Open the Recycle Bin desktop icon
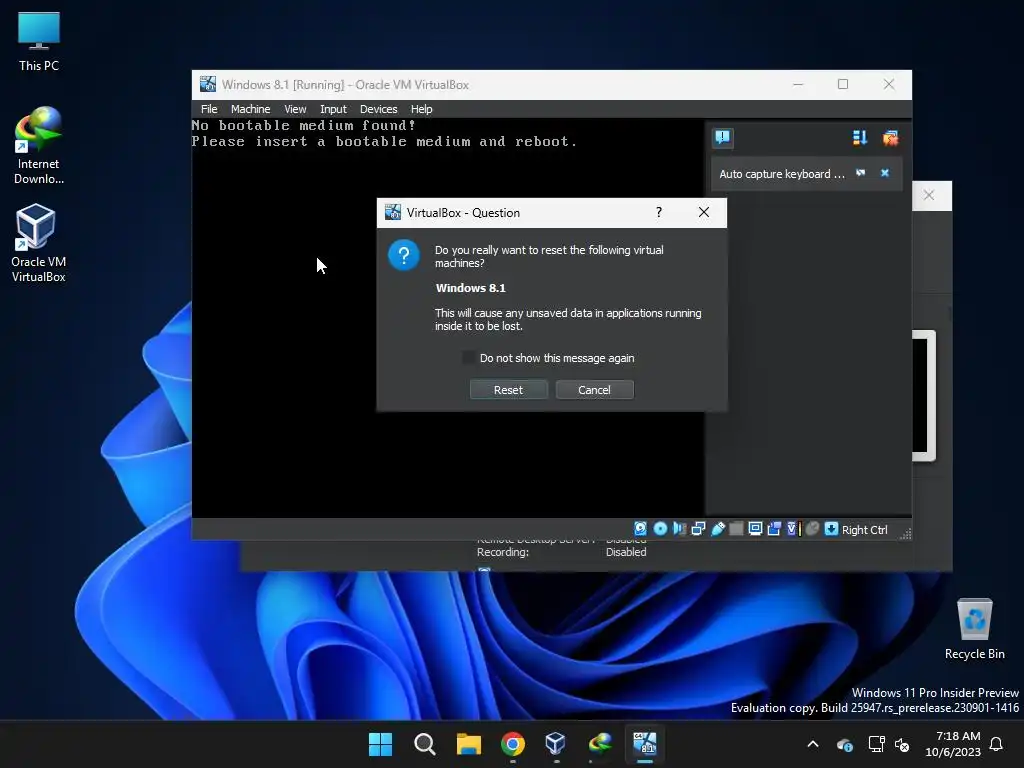 (x=974, y=629)
